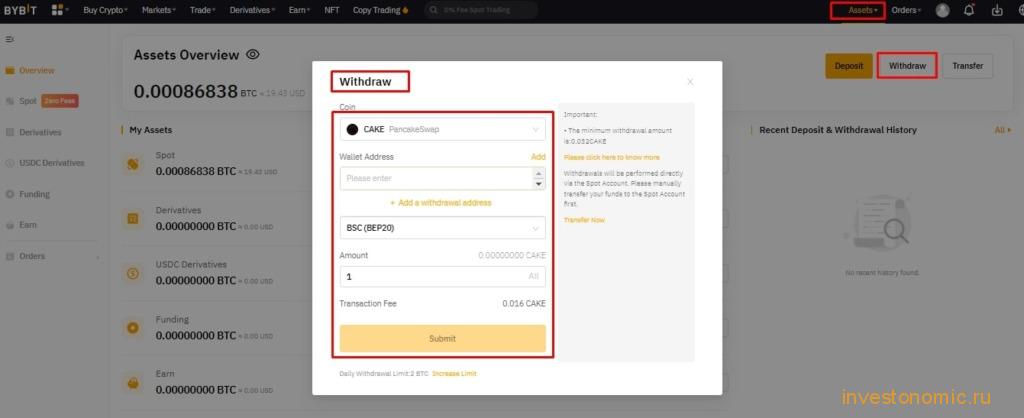Click Increase Limit link

tap(454, 374)
